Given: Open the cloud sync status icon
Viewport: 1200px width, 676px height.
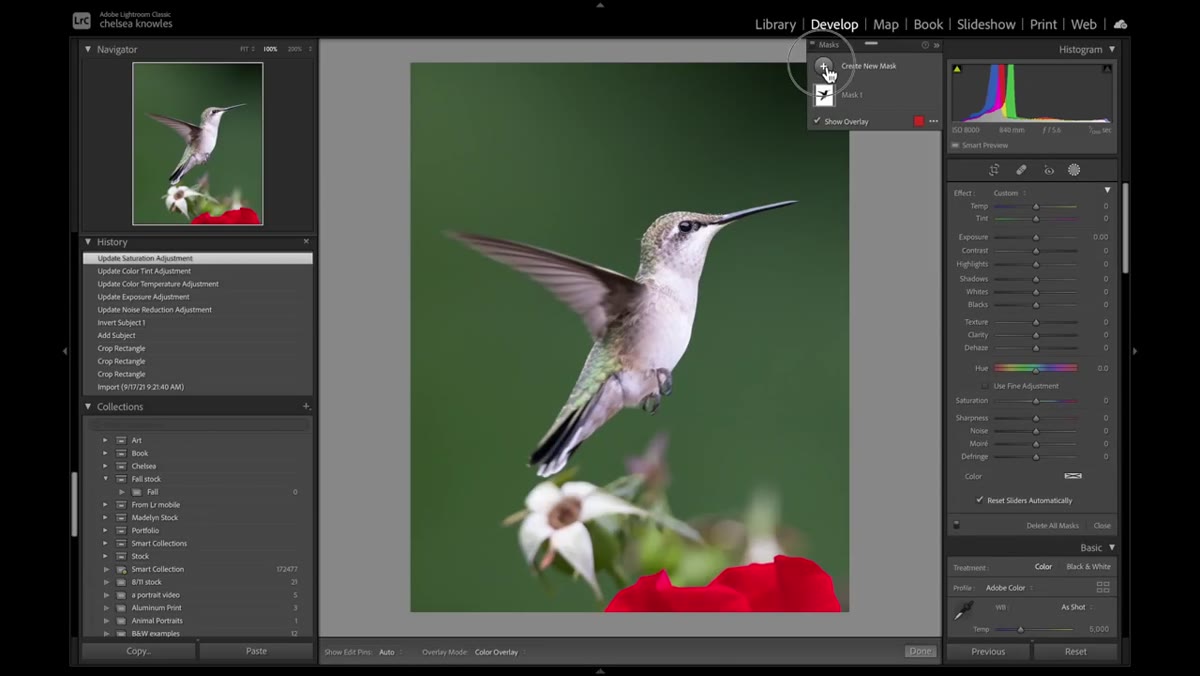Looking at the screenshot, I should [1120, 24].
